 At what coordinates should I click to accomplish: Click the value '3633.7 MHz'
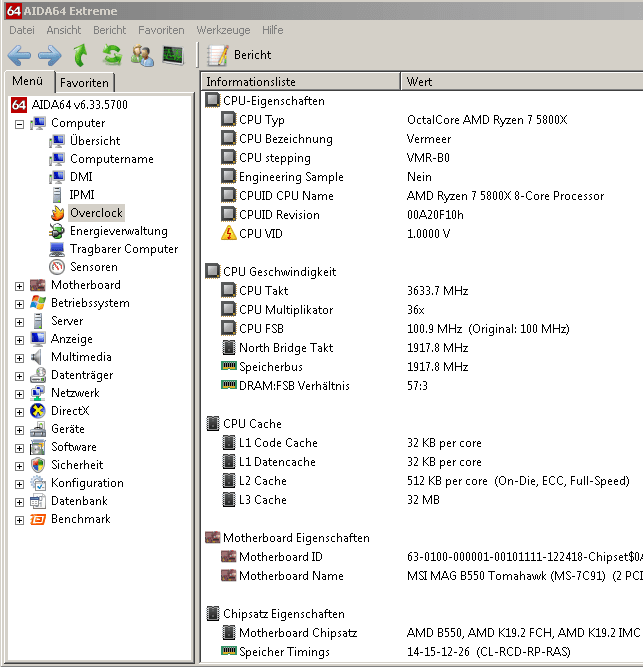click(x=437, y=291)
